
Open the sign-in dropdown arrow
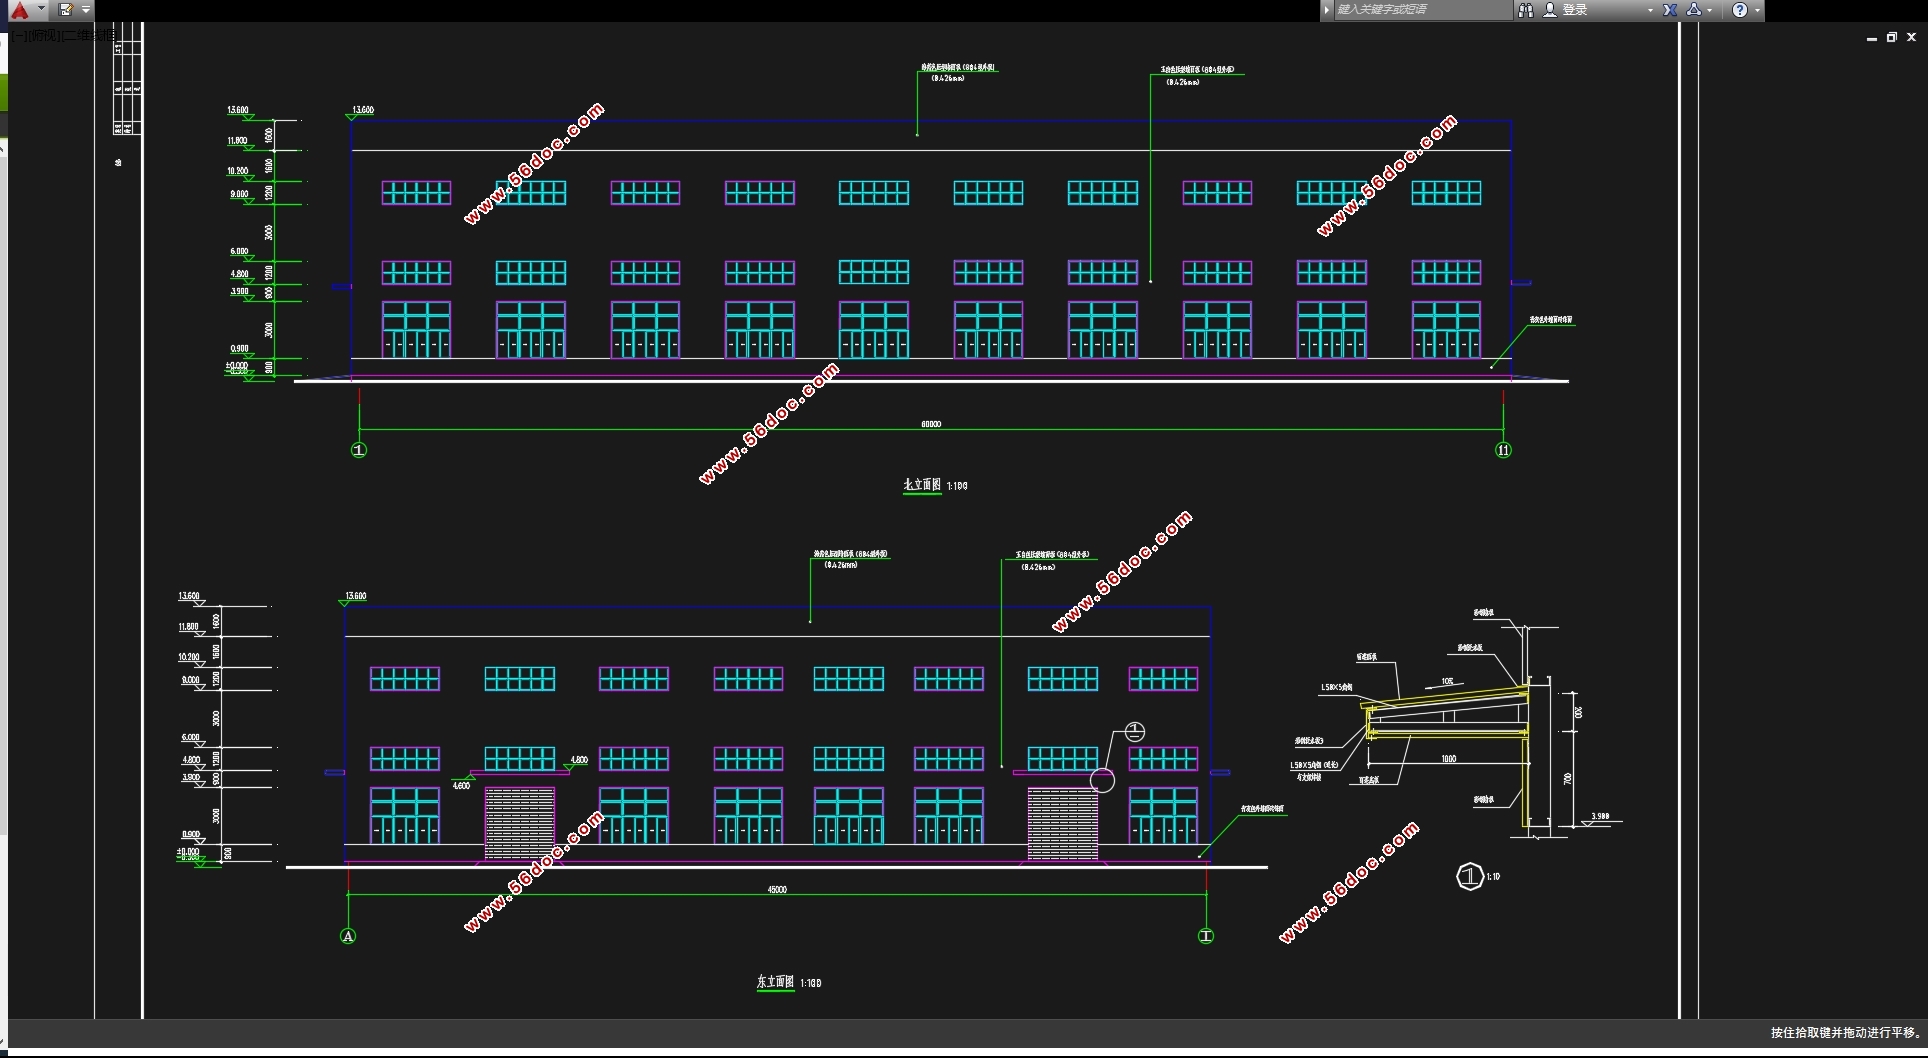[x=1650, y=10]
